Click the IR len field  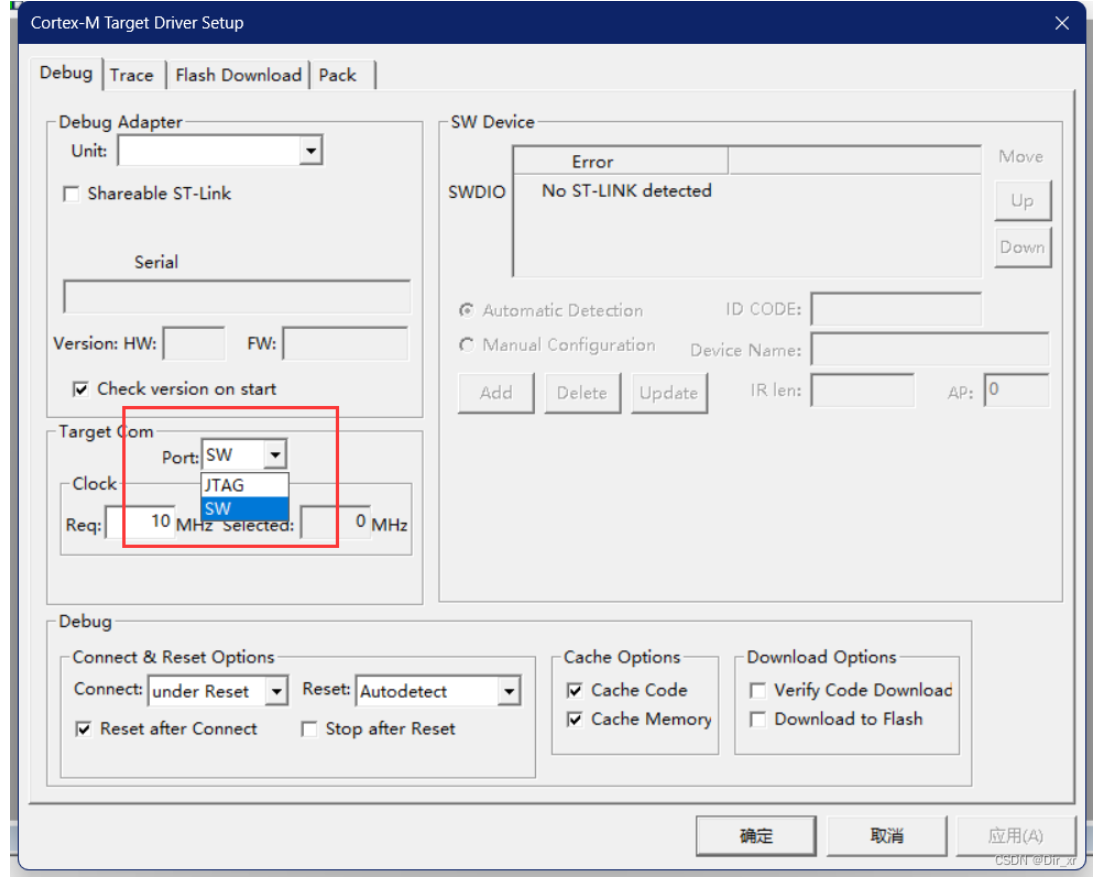click(x=863, y=390)
